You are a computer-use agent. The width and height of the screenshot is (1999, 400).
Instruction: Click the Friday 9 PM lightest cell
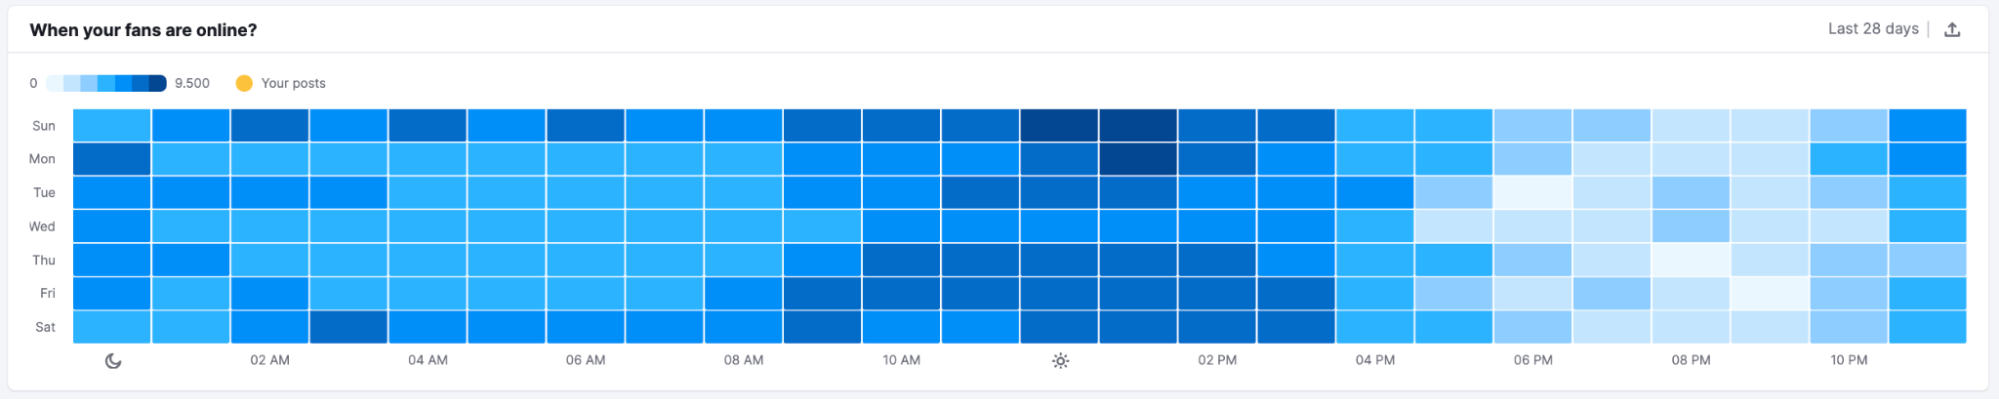tap(1770, 293)
